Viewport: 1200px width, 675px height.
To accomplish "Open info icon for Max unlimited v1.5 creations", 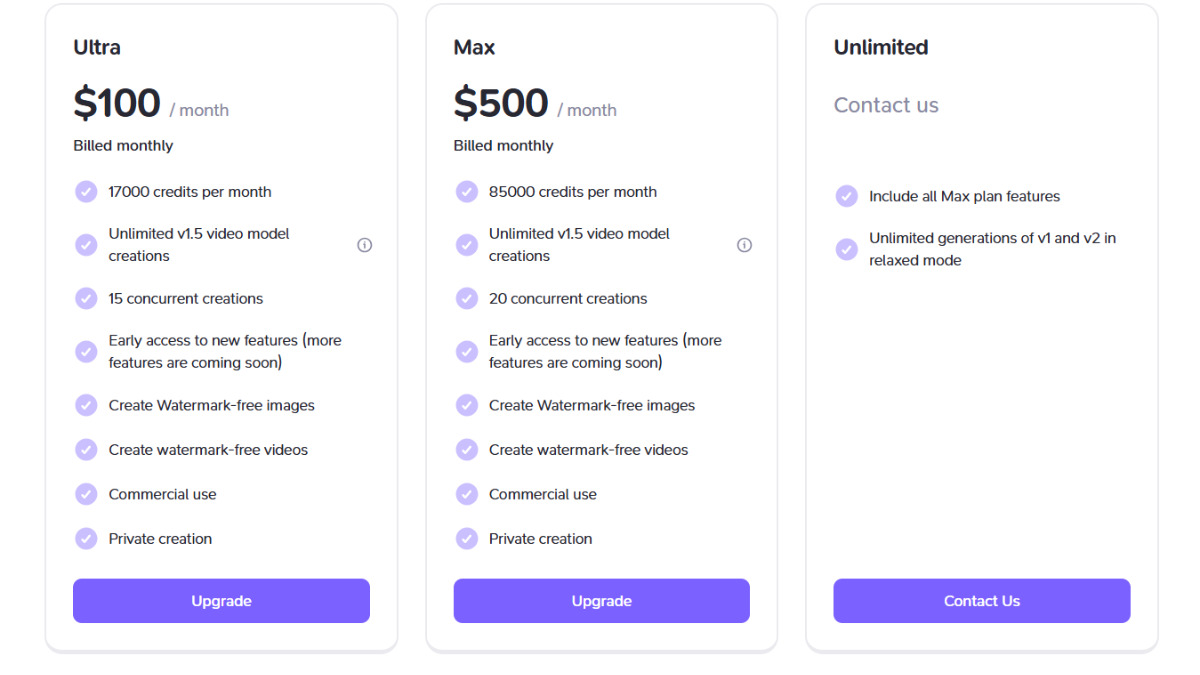I will pos(744,245).
